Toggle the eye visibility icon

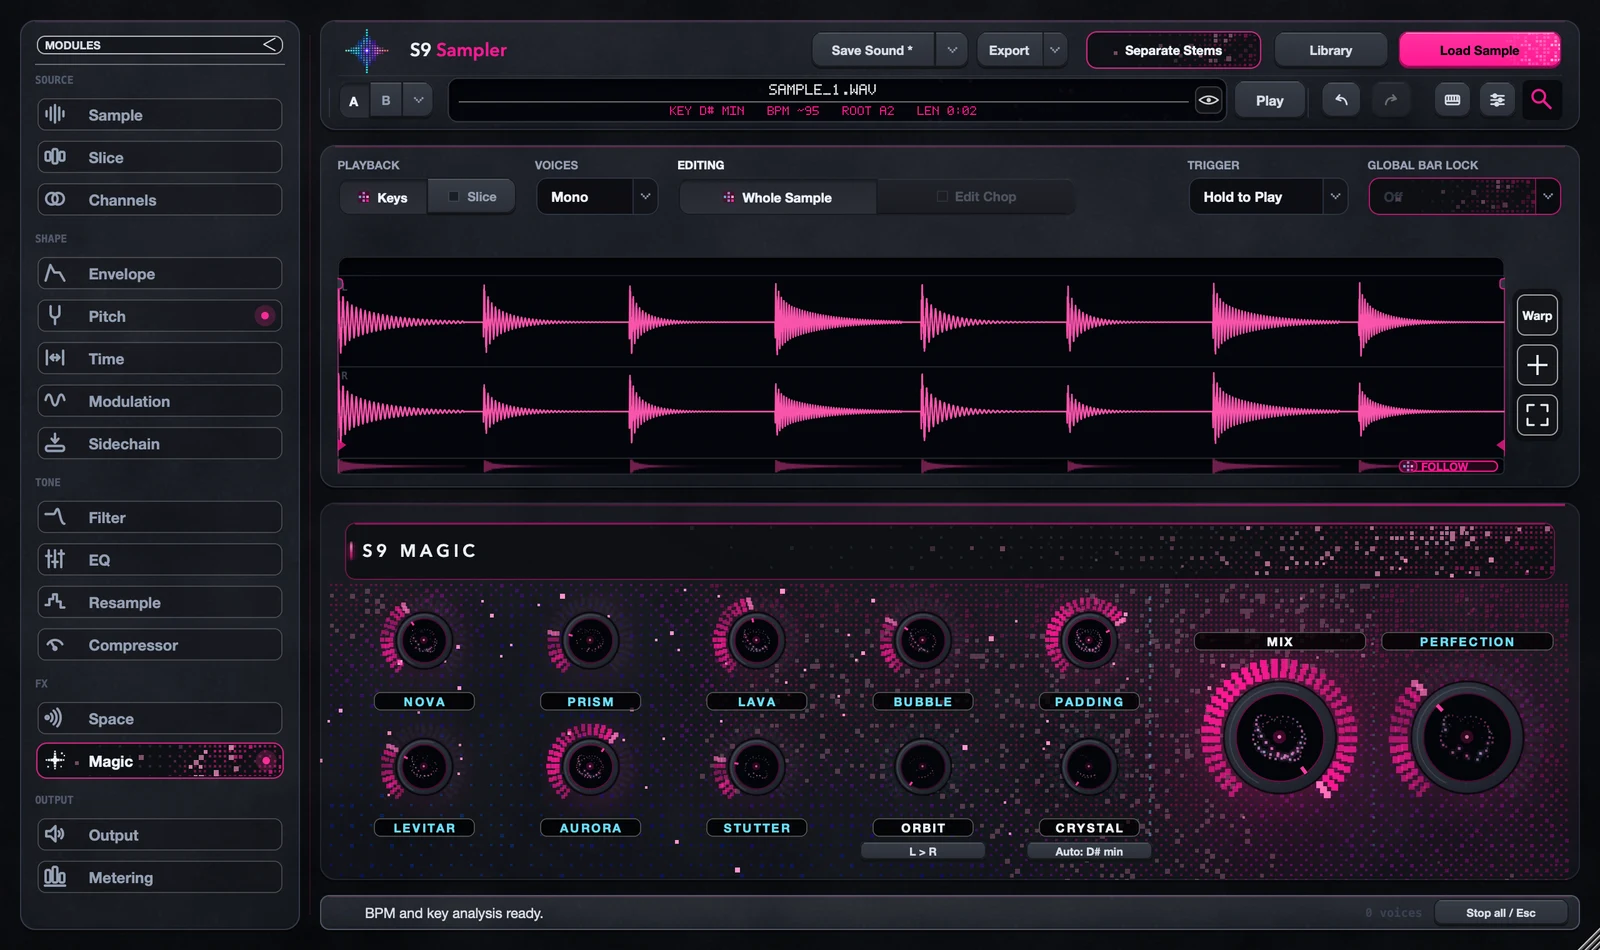click(1208, 100)
